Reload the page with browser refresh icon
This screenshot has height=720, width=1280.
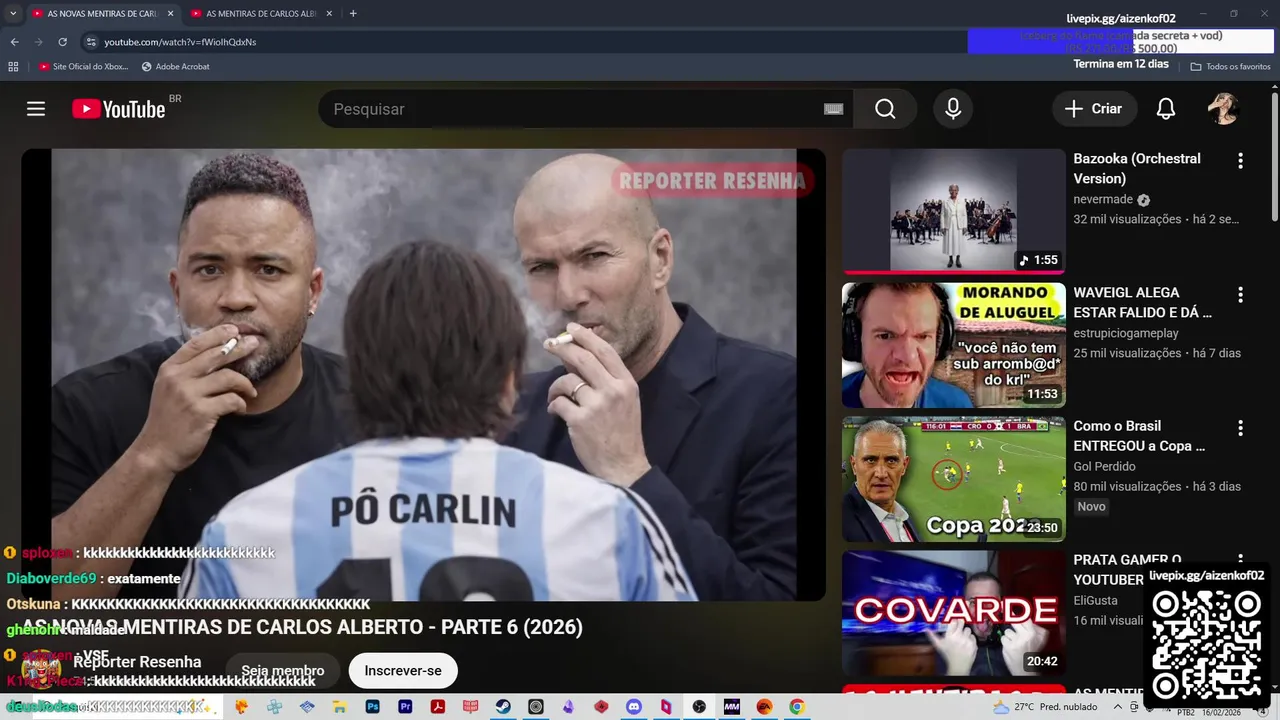(62, 42)
